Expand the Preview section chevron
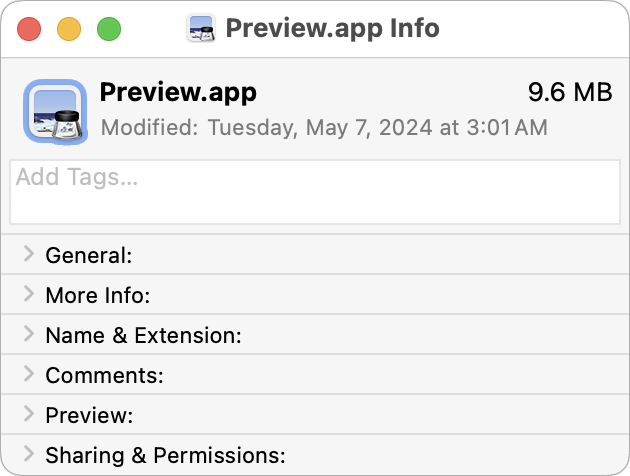This screenshot has width=630, height=476. 29,414
